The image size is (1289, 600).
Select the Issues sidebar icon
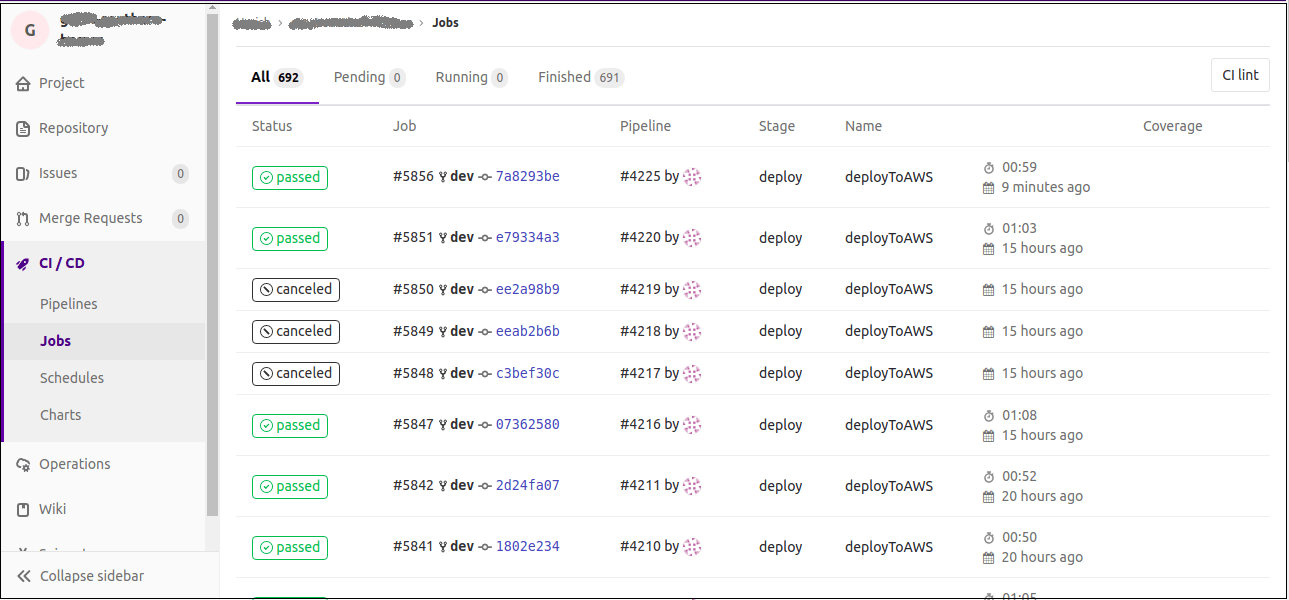[22, 173]
